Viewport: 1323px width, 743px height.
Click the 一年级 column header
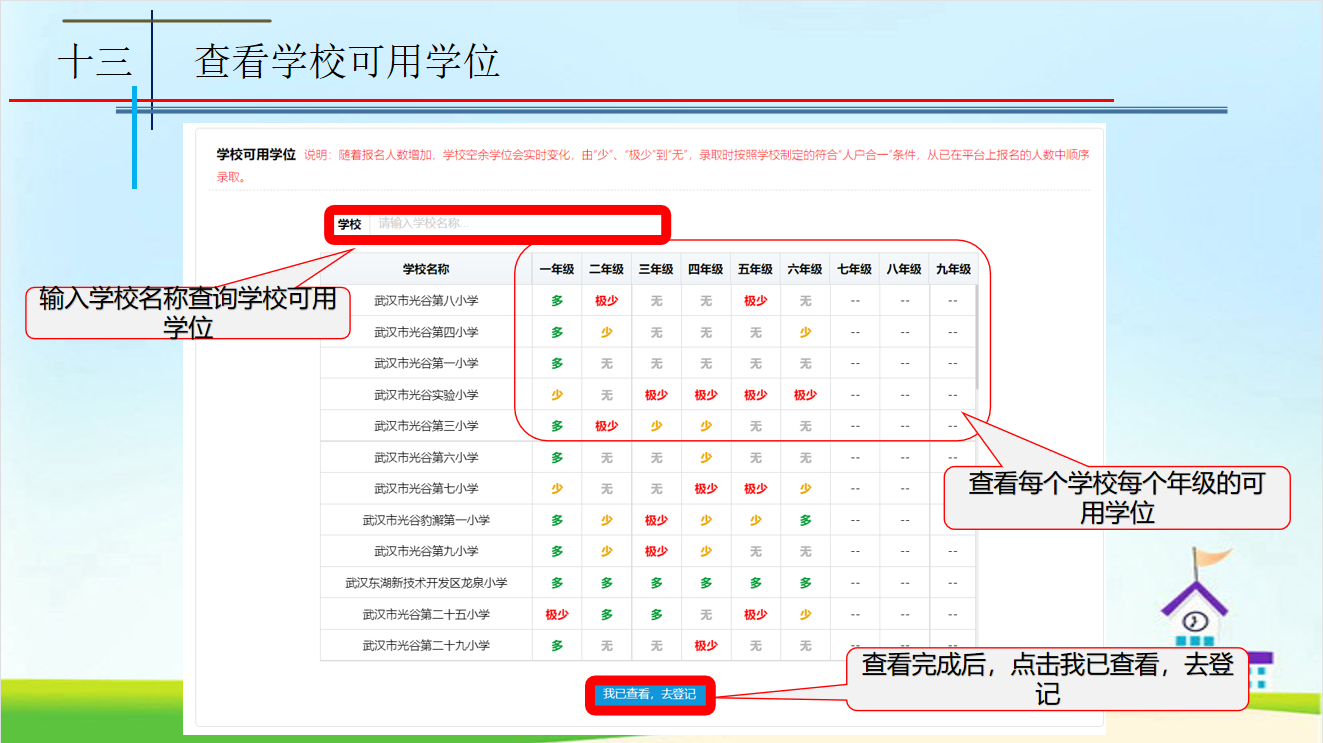(x=557, y=269)
